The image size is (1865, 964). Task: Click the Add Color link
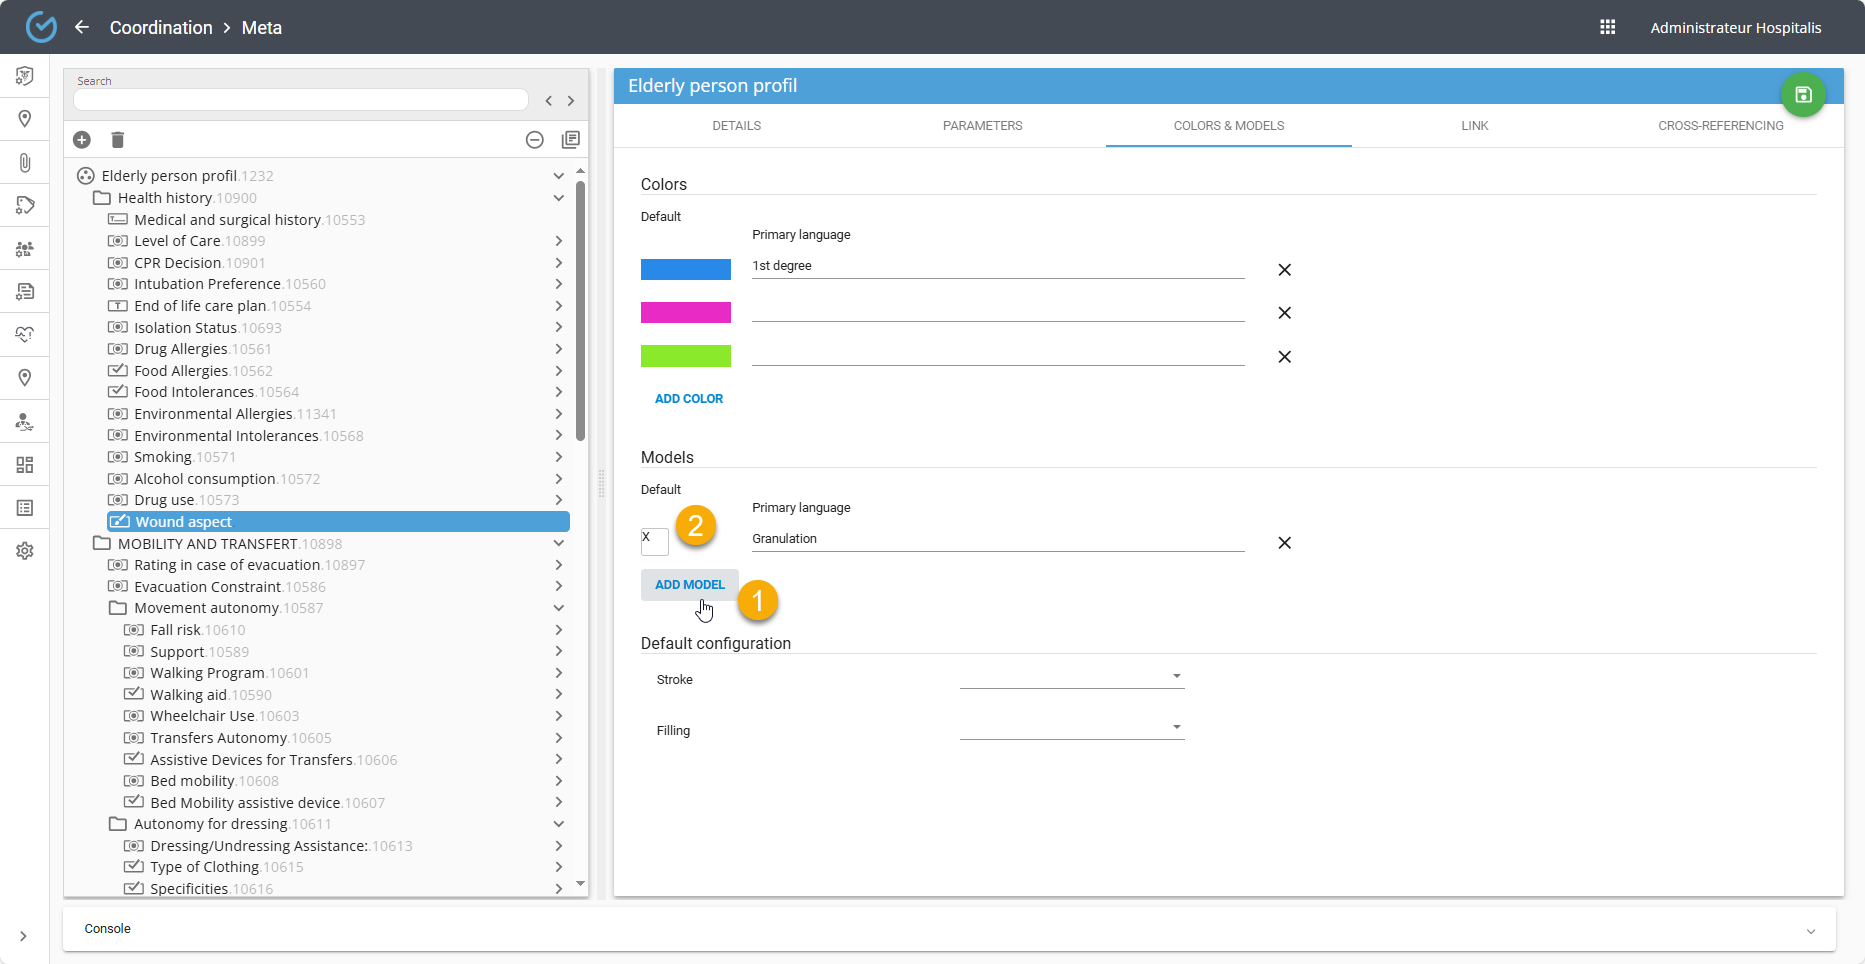click(688, 399)
